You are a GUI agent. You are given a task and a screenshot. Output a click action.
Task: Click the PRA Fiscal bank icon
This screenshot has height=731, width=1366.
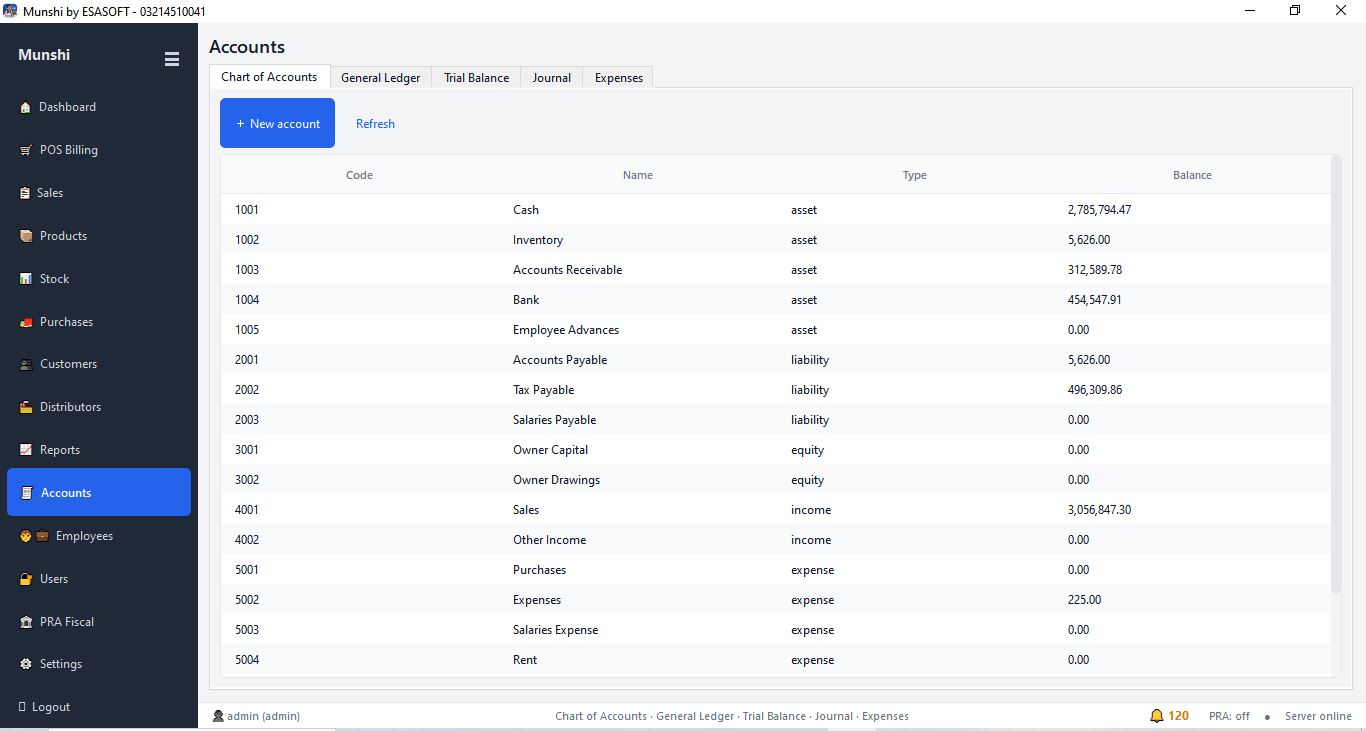pos(26,622)
